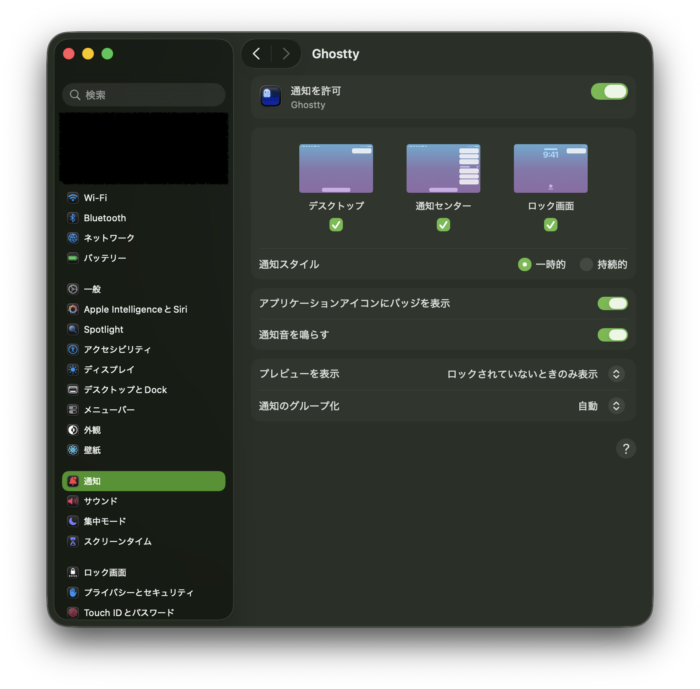700x689 pixels.
Task: Uncheck the デスクトップ checkbox
Action: [336, 225]
